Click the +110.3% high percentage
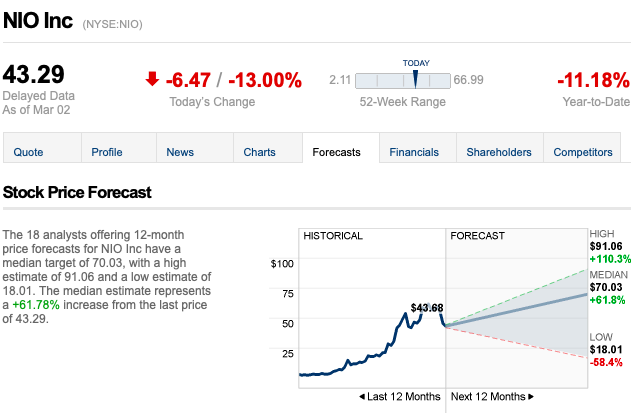The height and width of the screenshot is (413, 638). [x=610, y=259]
